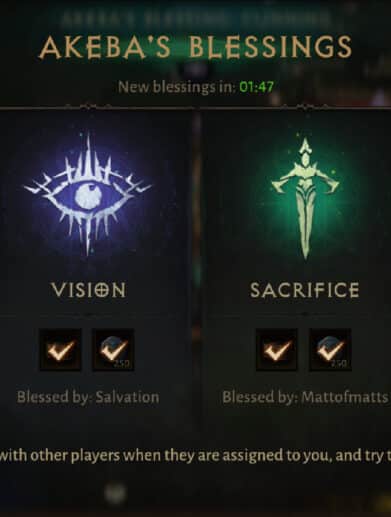Click the Vision blessing title
391x517 pixels.
[88, 290]
